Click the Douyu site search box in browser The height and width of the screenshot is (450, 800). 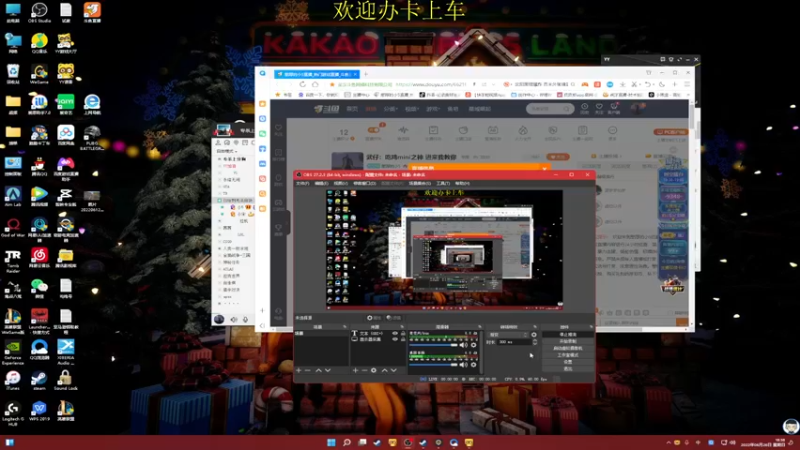(549, 109)
